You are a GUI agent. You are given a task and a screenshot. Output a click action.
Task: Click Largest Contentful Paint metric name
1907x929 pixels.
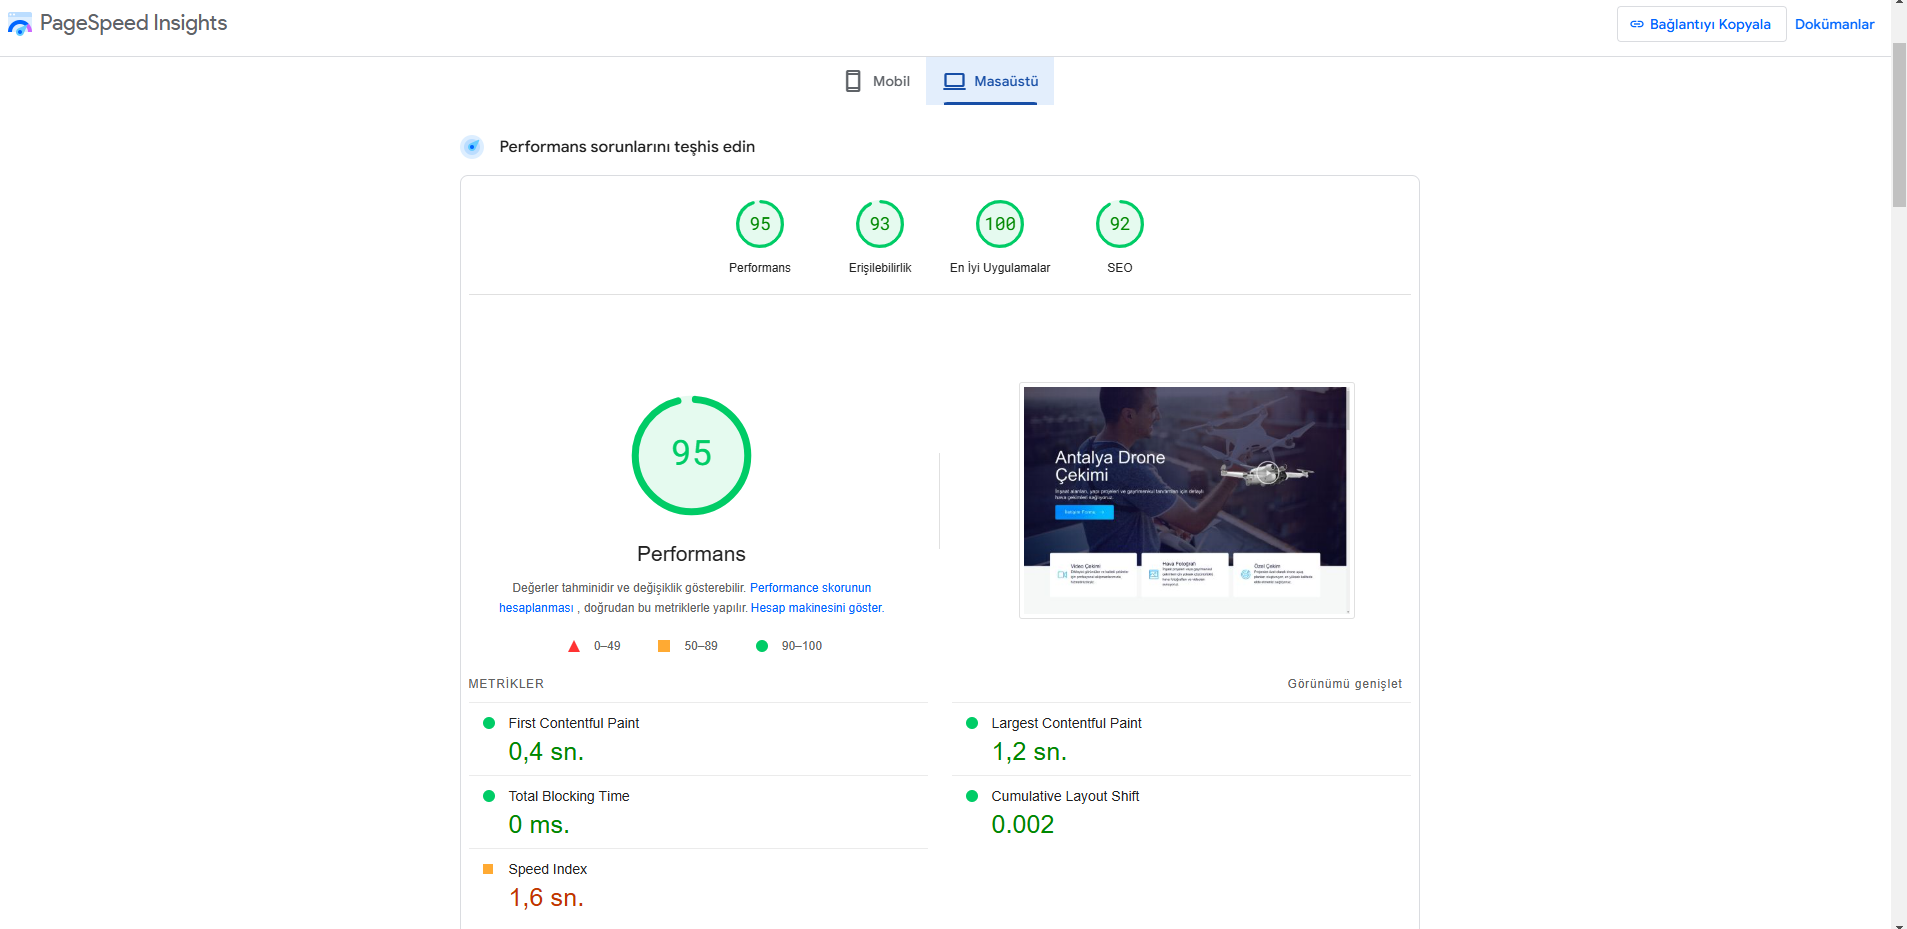click(1066, 723)
